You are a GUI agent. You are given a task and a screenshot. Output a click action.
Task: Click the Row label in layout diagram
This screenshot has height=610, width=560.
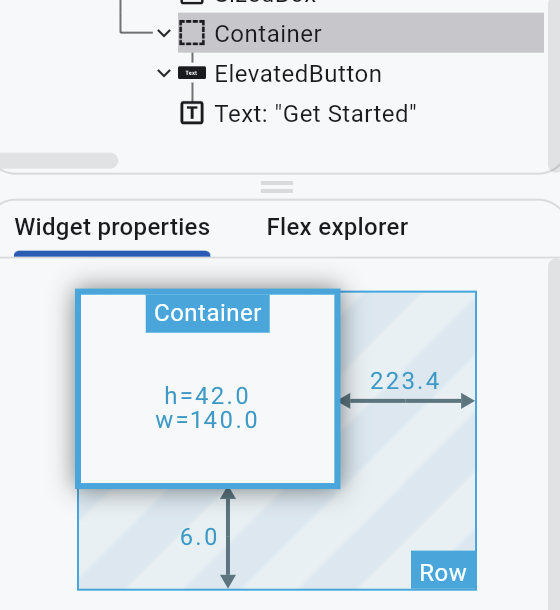tap(443, 573)
